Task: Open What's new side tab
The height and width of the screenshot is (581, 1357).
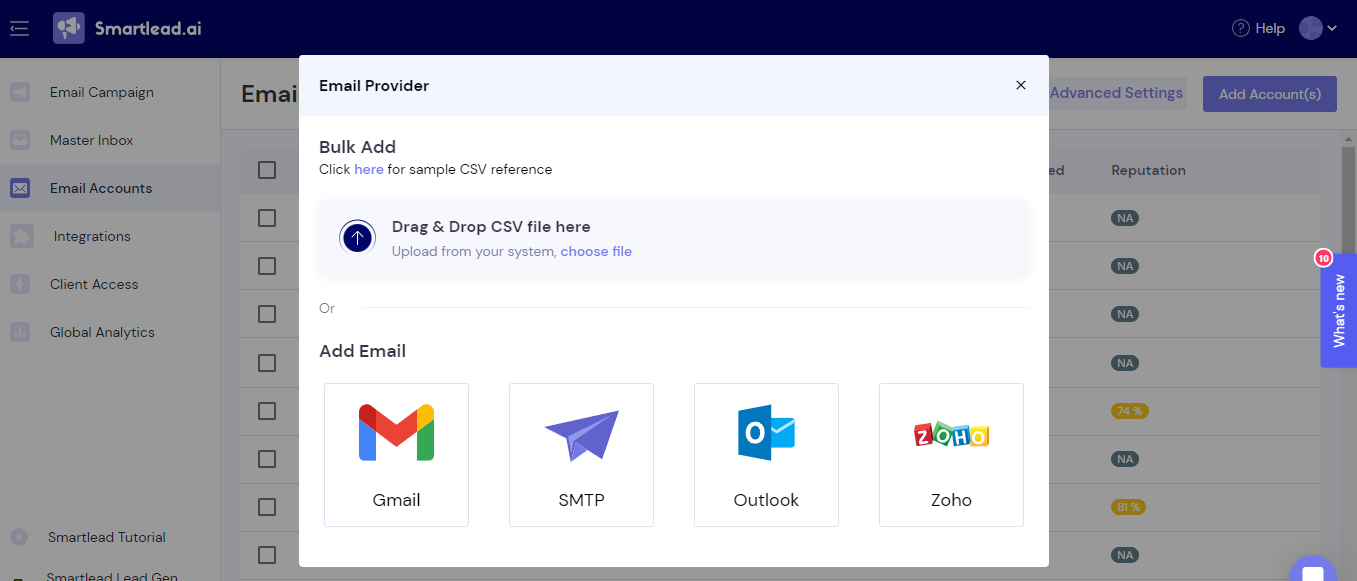Action: [x=1339, y=311]
